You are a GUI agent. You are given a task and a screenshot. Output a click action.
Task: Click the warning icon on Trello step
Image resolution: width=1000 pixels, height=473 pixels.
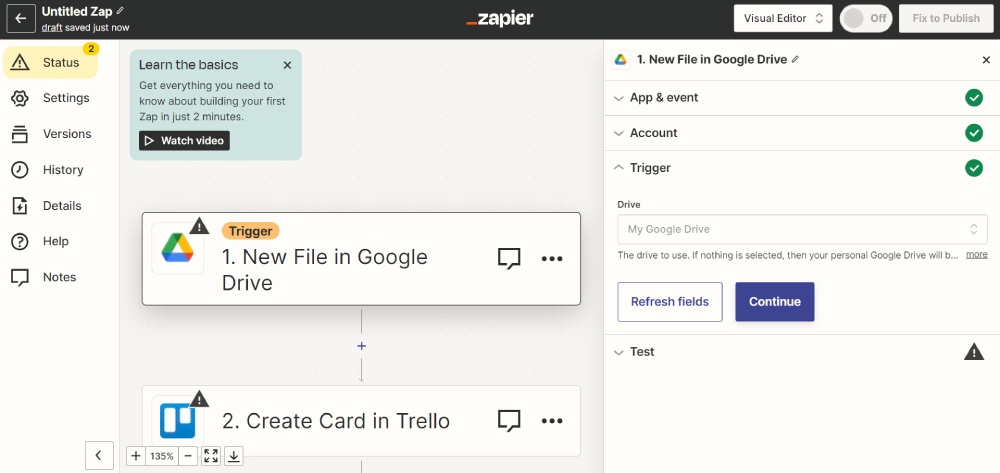click(x=200, y=399)
